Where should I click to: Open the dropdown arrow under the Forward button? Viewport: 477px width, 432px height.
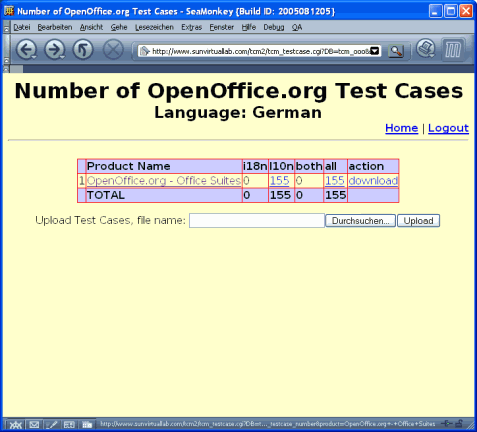(62, 57)
